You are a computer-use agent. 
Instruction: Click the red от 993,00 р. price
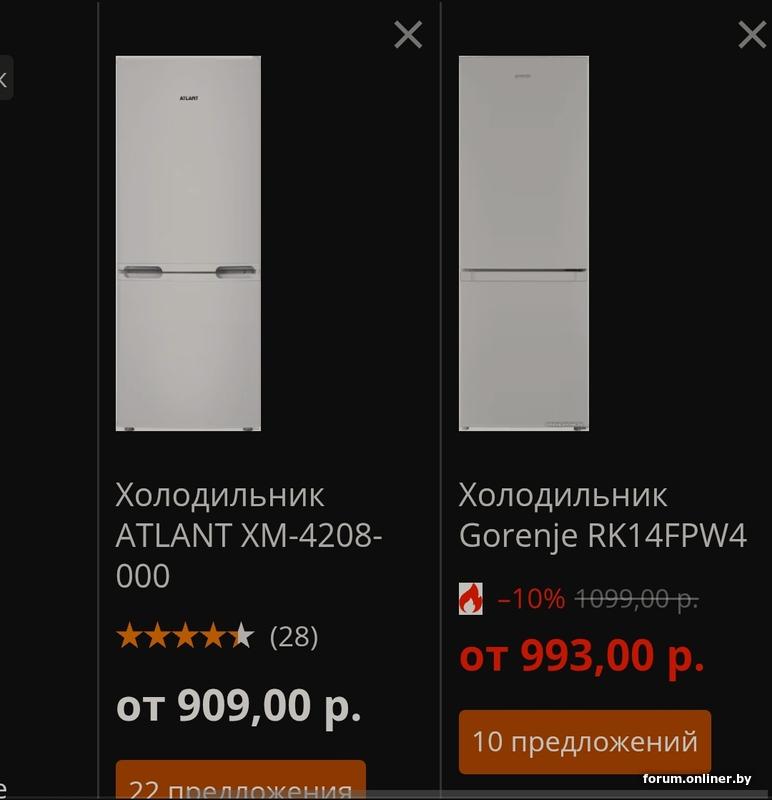(582, 655)
